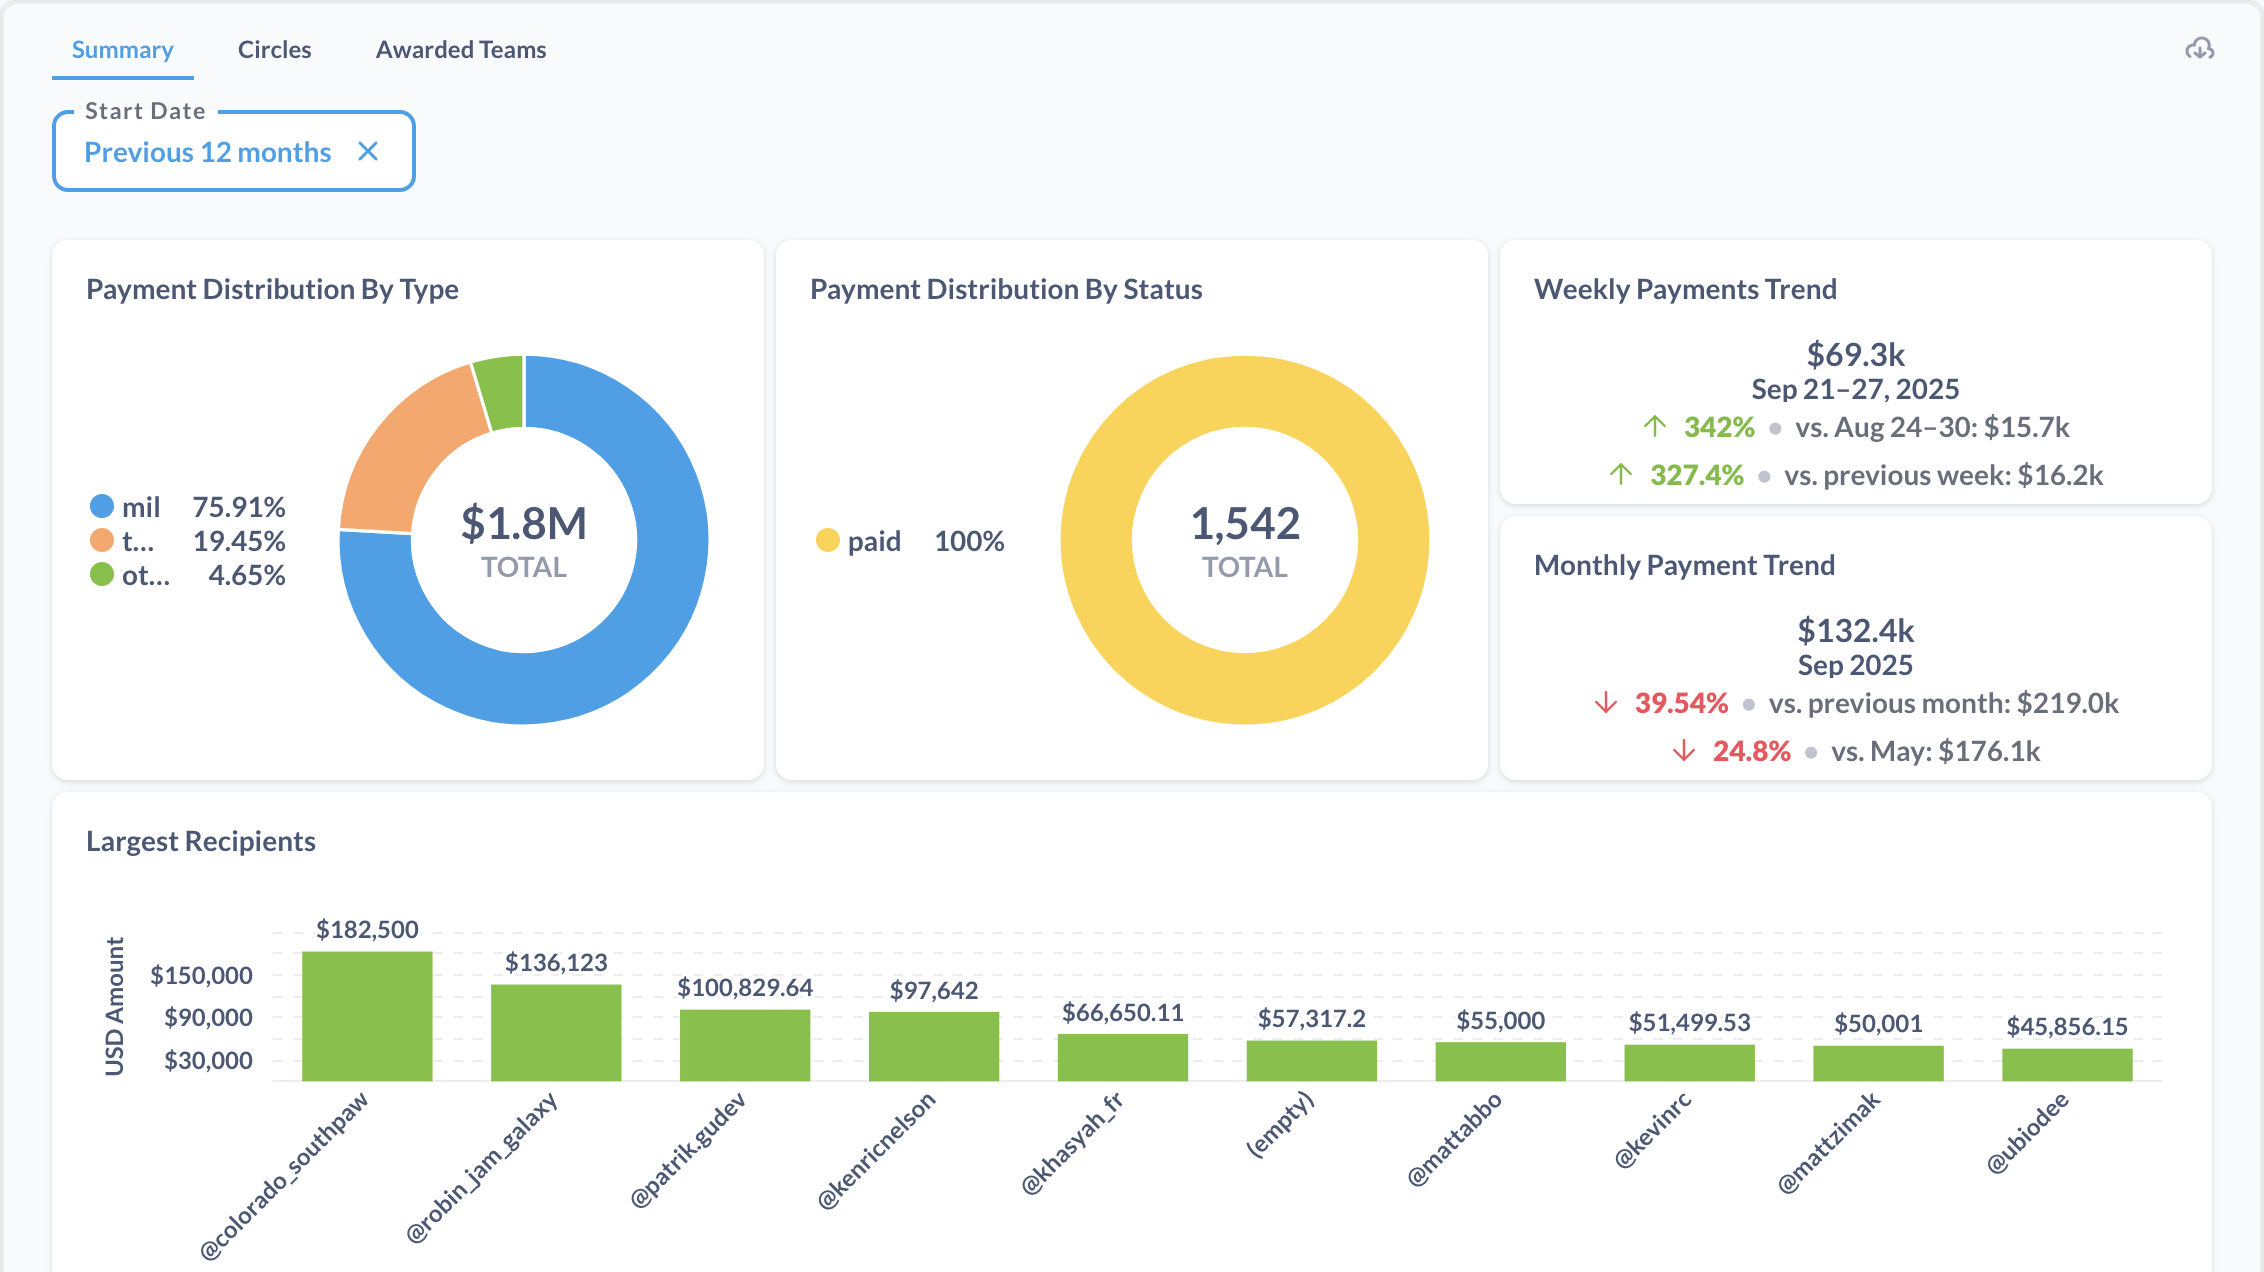
Task: Click the Payment Distribution By Type title
Action: point(272,289)
